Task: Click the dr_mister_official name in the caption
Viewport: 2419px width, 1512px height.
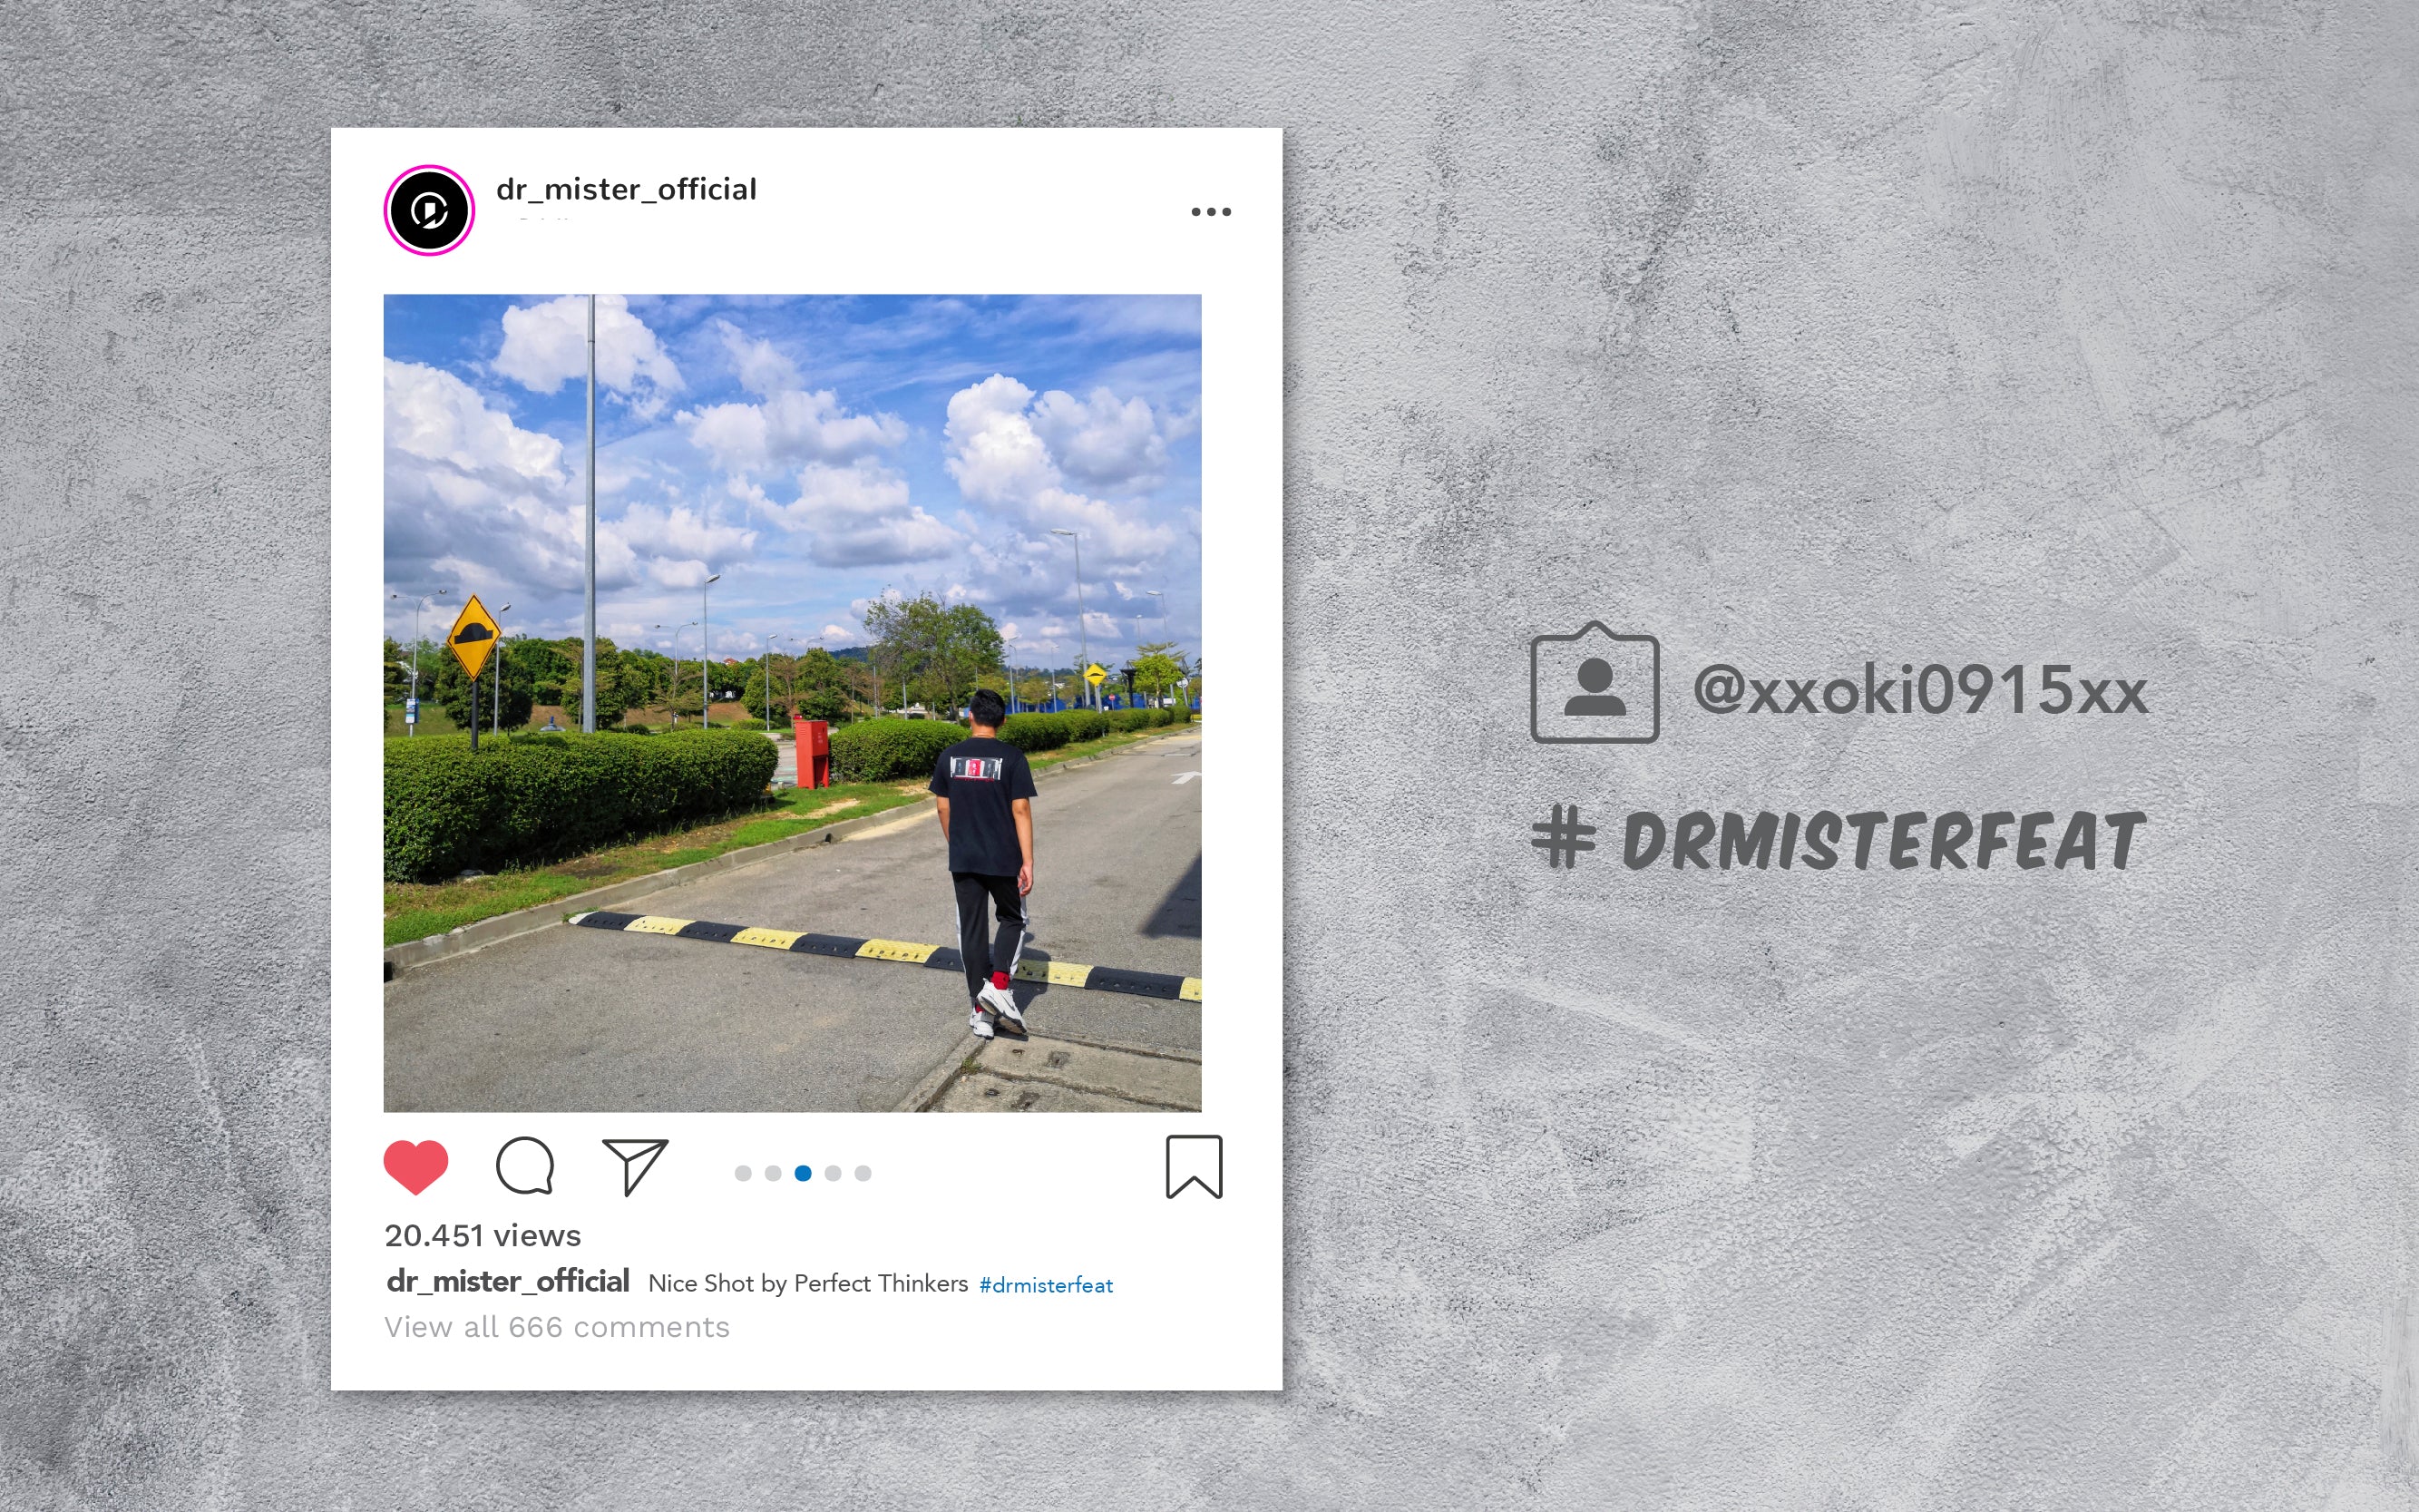Action: pyautogui.click(x=508, y=1281)
